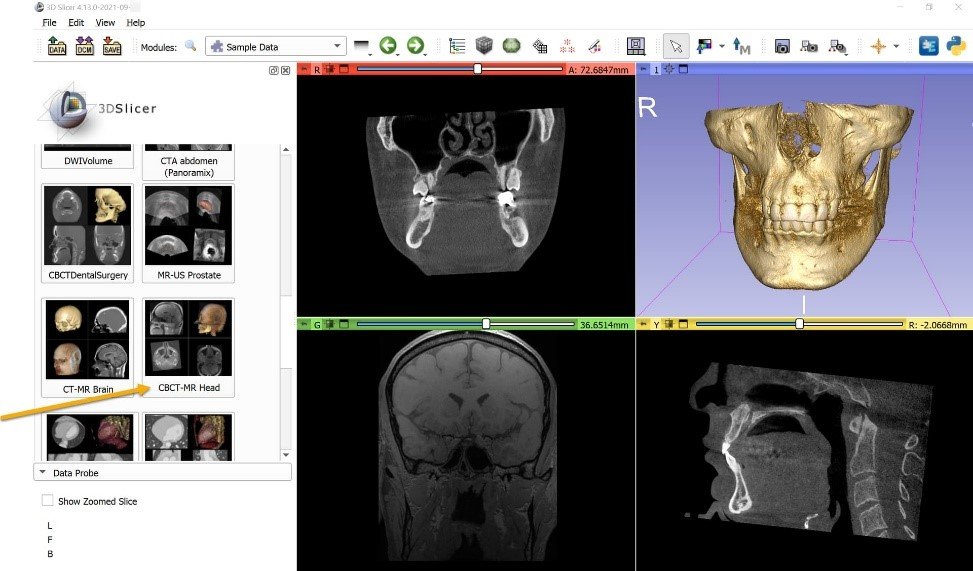Click the SAVE toolbar icon
973x571 pixels.
tap(111, 46)
